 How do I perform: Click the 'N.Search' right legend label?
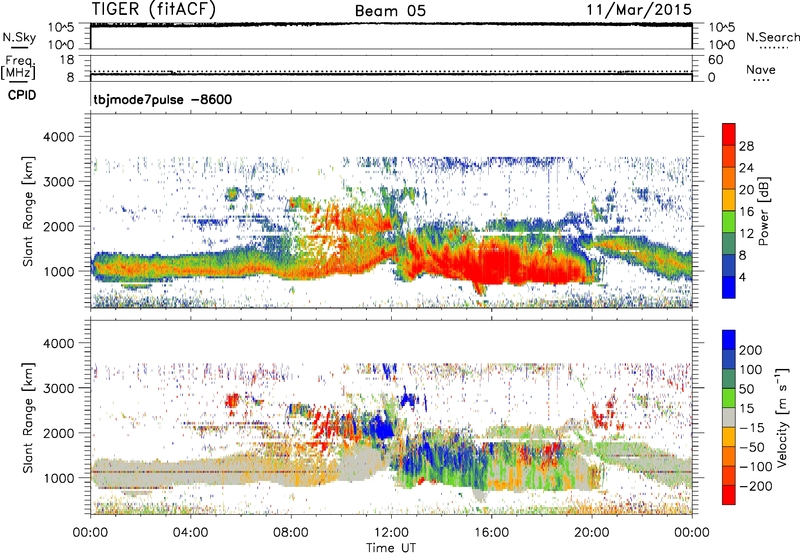pos(772,37)
